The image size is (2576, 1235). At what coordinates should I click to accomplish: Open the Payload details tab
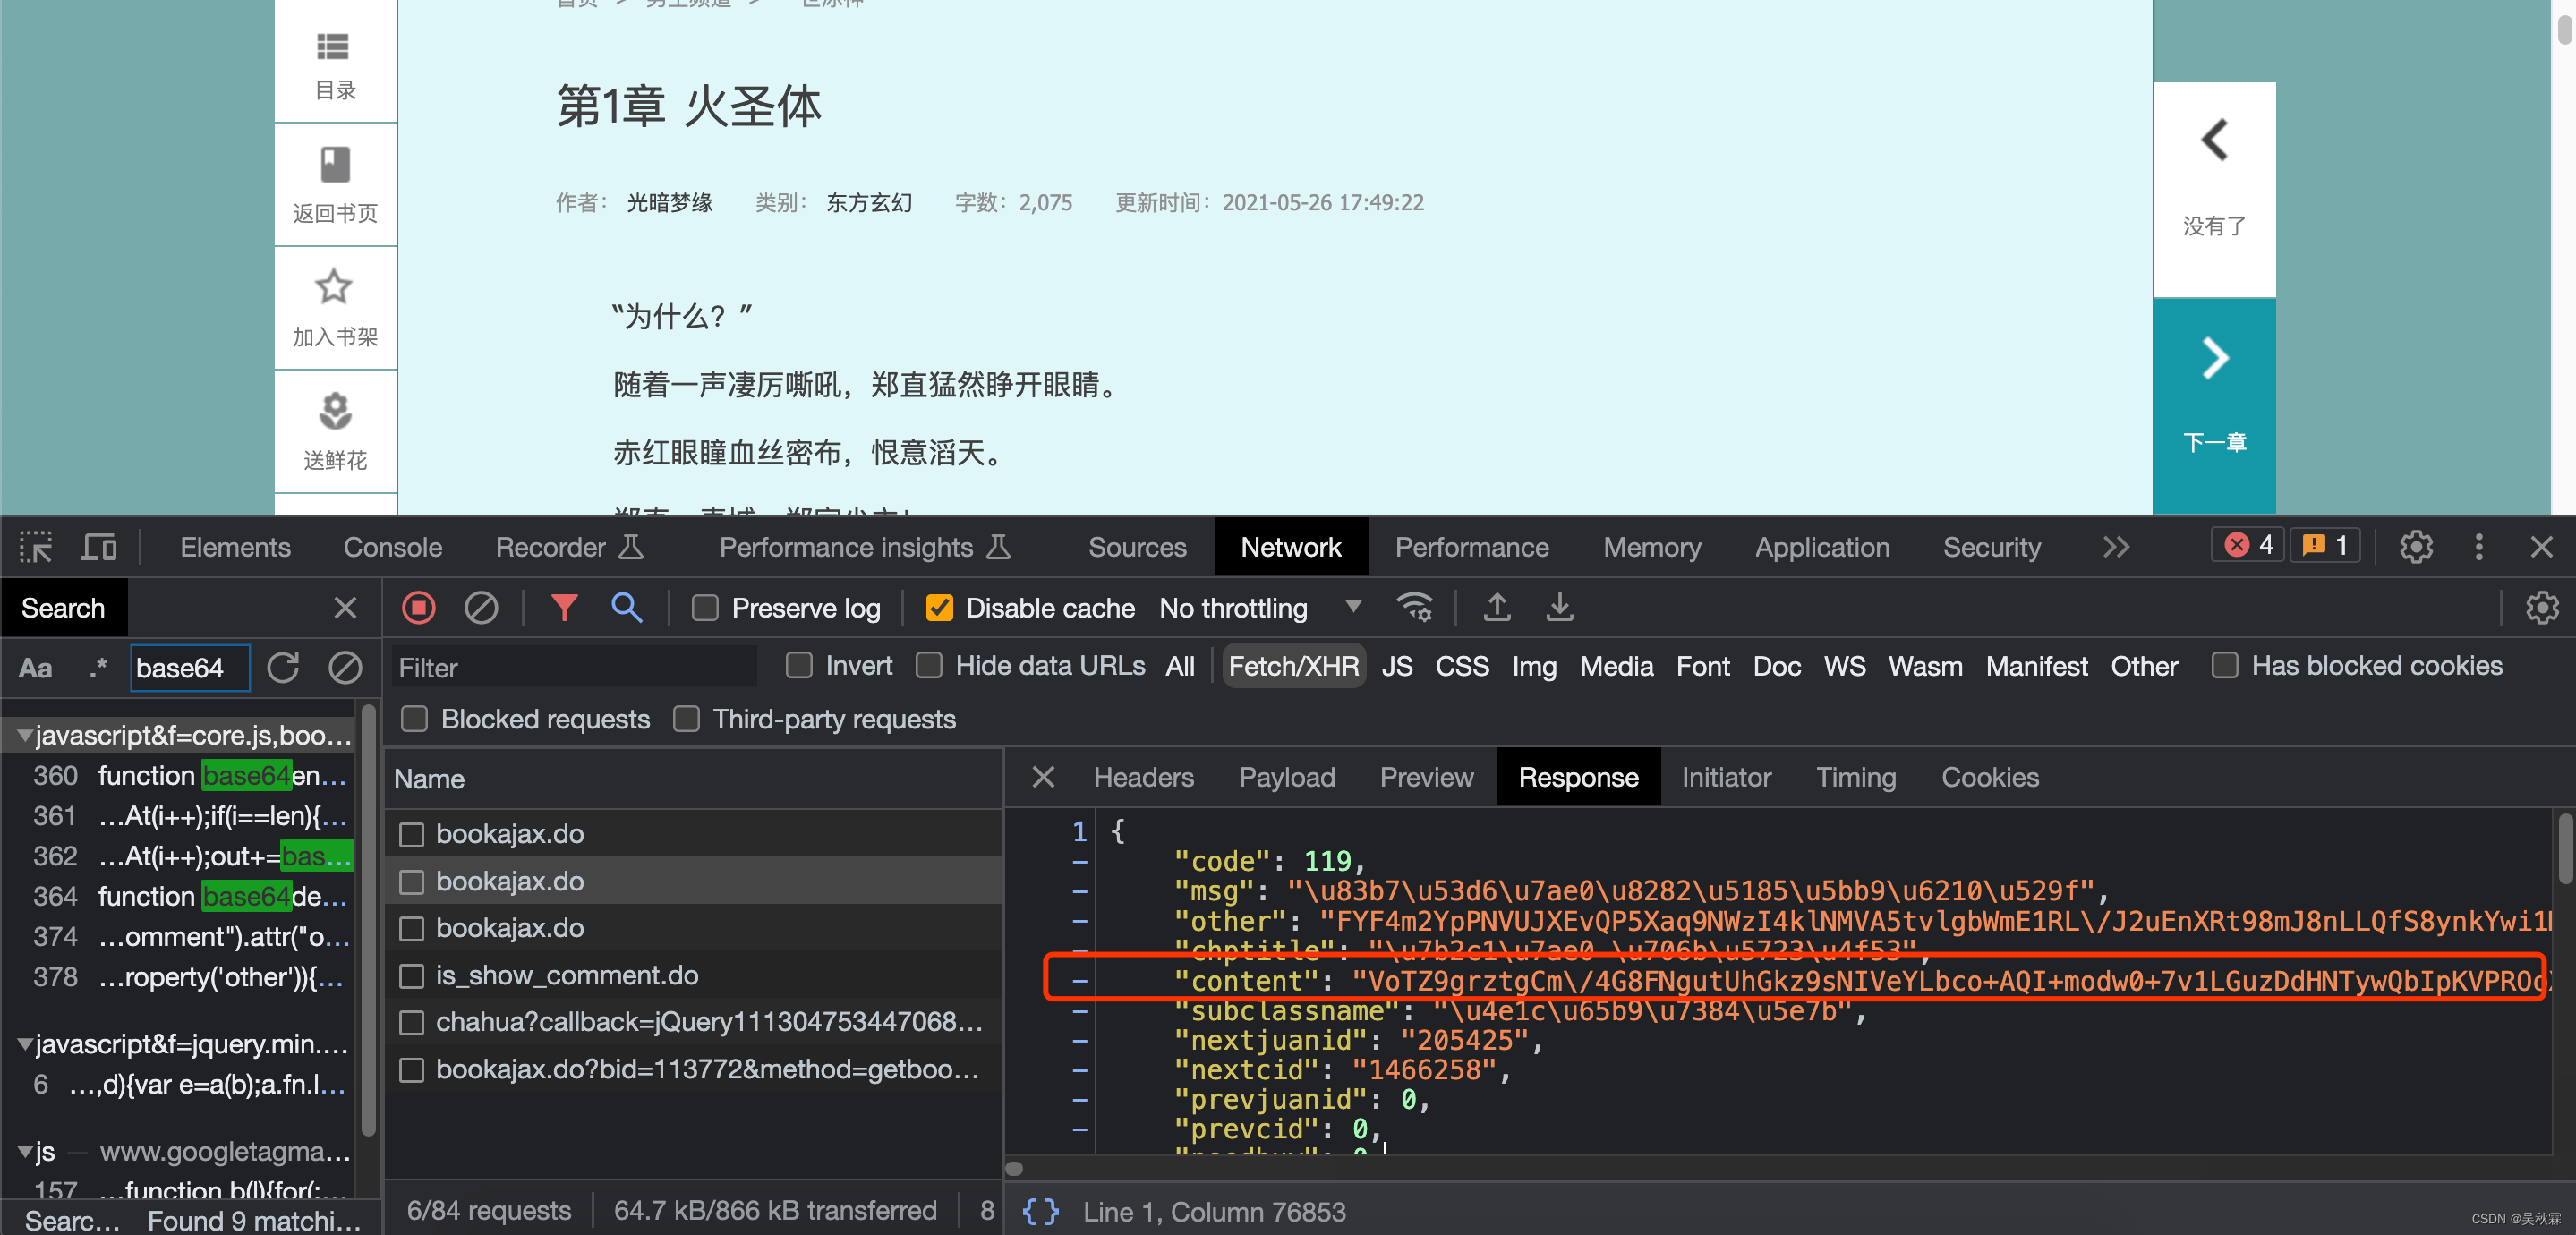(1286, 777)
